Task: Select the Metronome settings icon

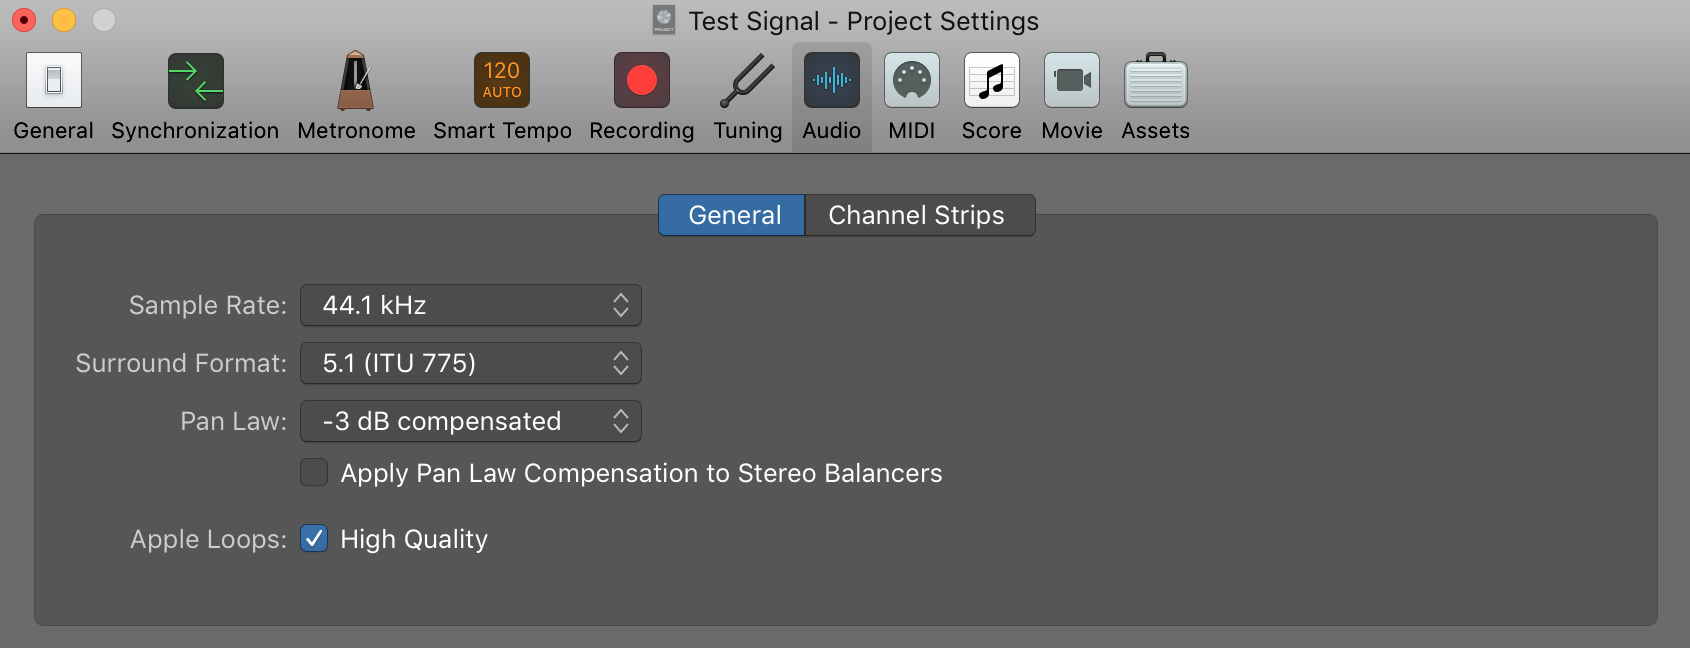Action: click(x=356, y=81)
